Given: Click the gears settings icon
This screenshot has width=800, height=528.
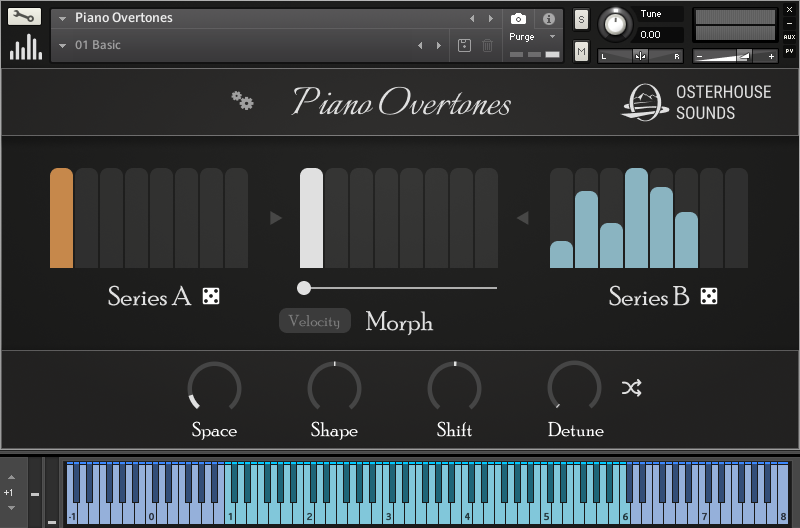Looking at the screenshot, I should click(242, 100).
